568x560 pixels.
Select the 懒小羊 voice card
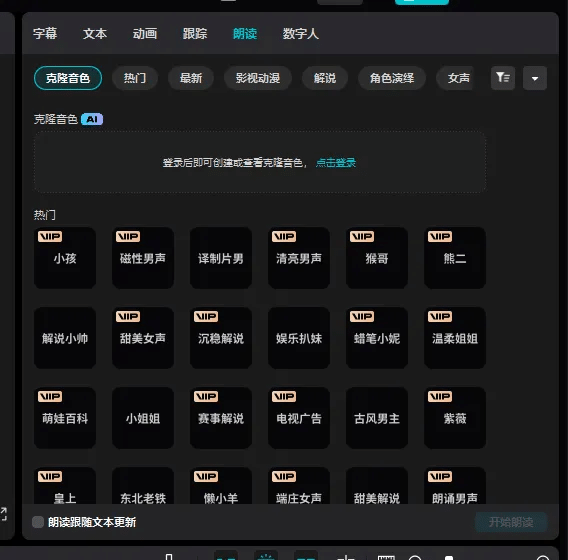[x=221, y=486]
